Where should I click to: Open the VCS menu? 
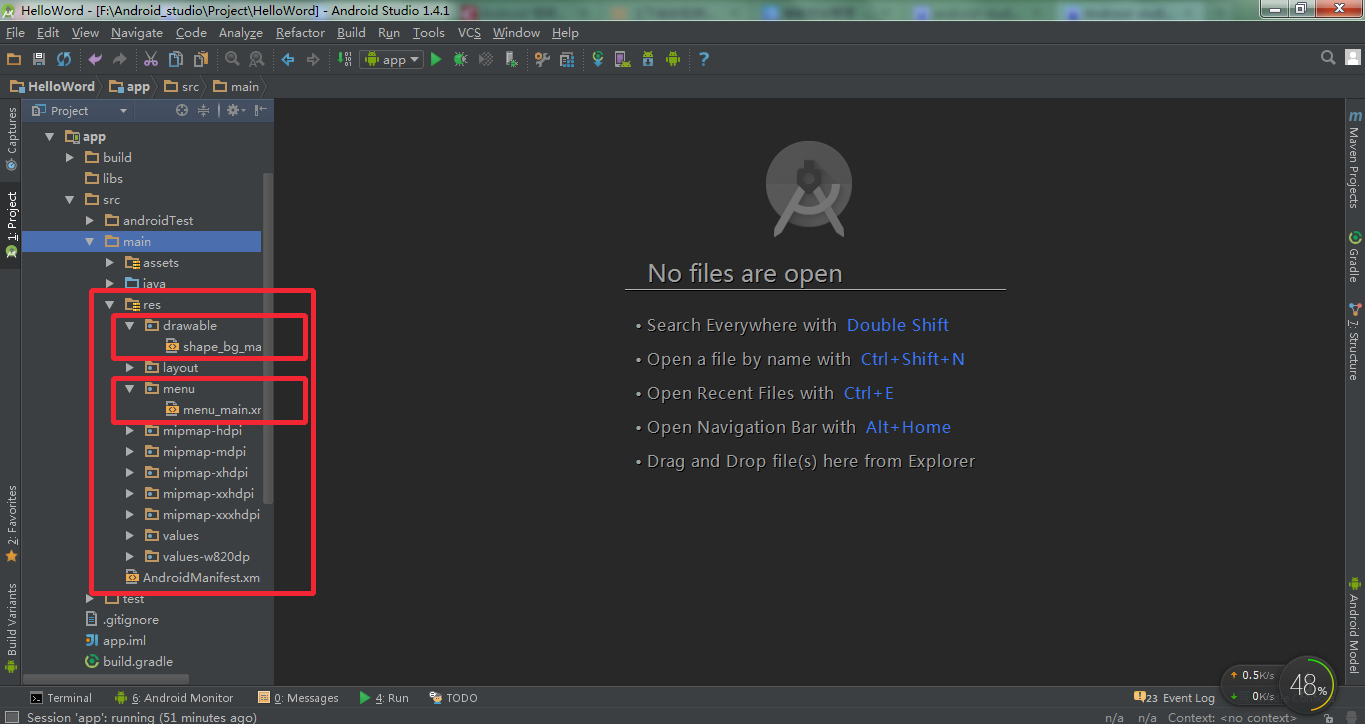(469, 33)
